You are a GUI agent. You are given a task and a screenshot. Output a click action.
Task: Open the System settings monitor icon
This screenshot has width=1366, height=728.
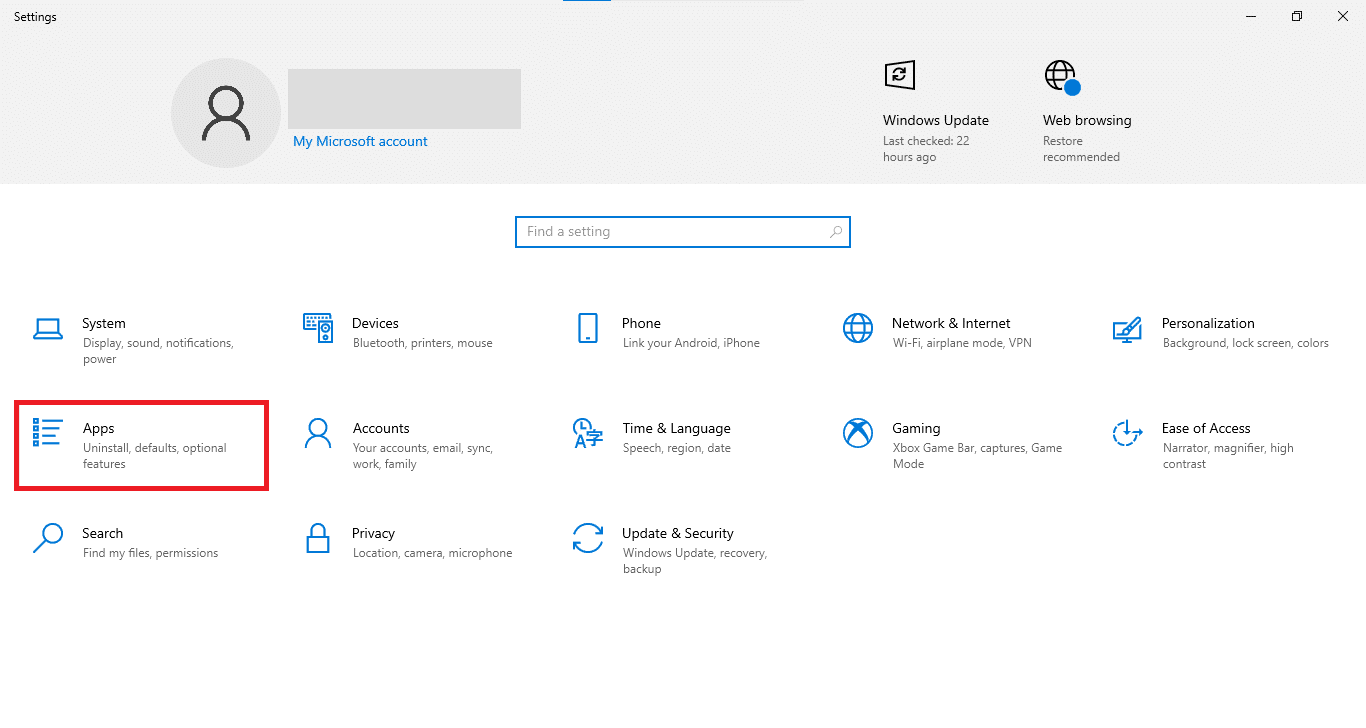(x=47, y=328)
